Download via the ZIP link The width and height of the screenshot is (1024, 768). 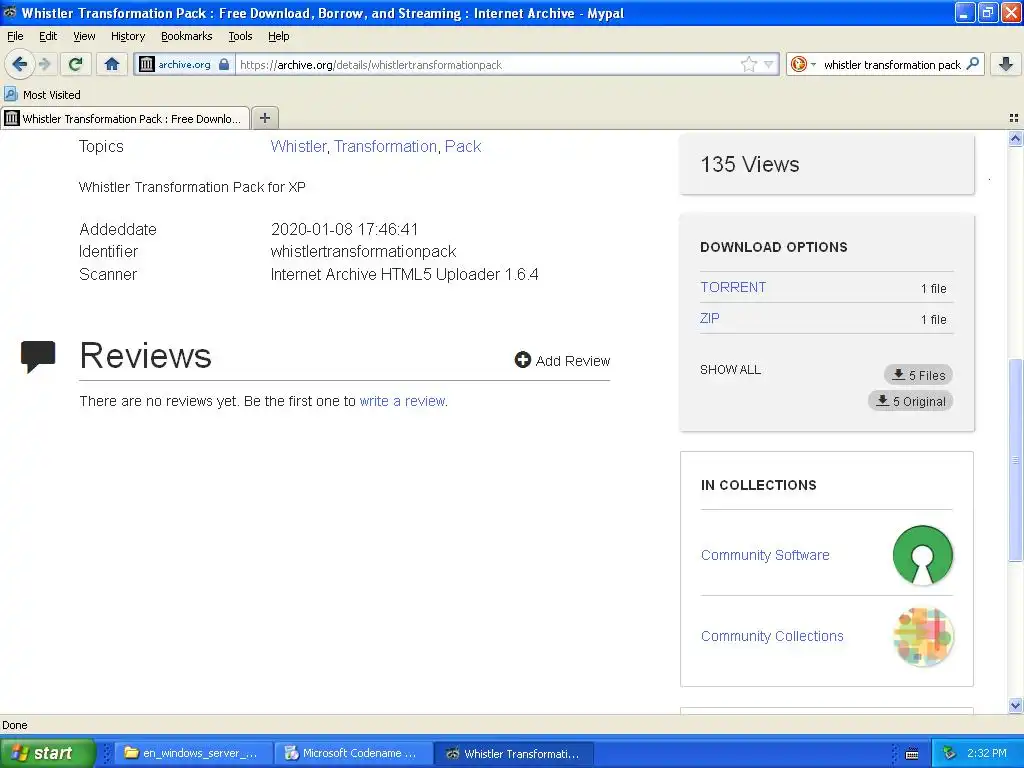tap(710, 318)
